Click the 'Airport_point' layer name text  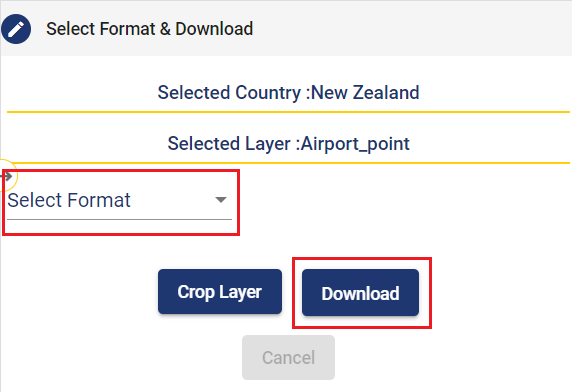(355, 144)
